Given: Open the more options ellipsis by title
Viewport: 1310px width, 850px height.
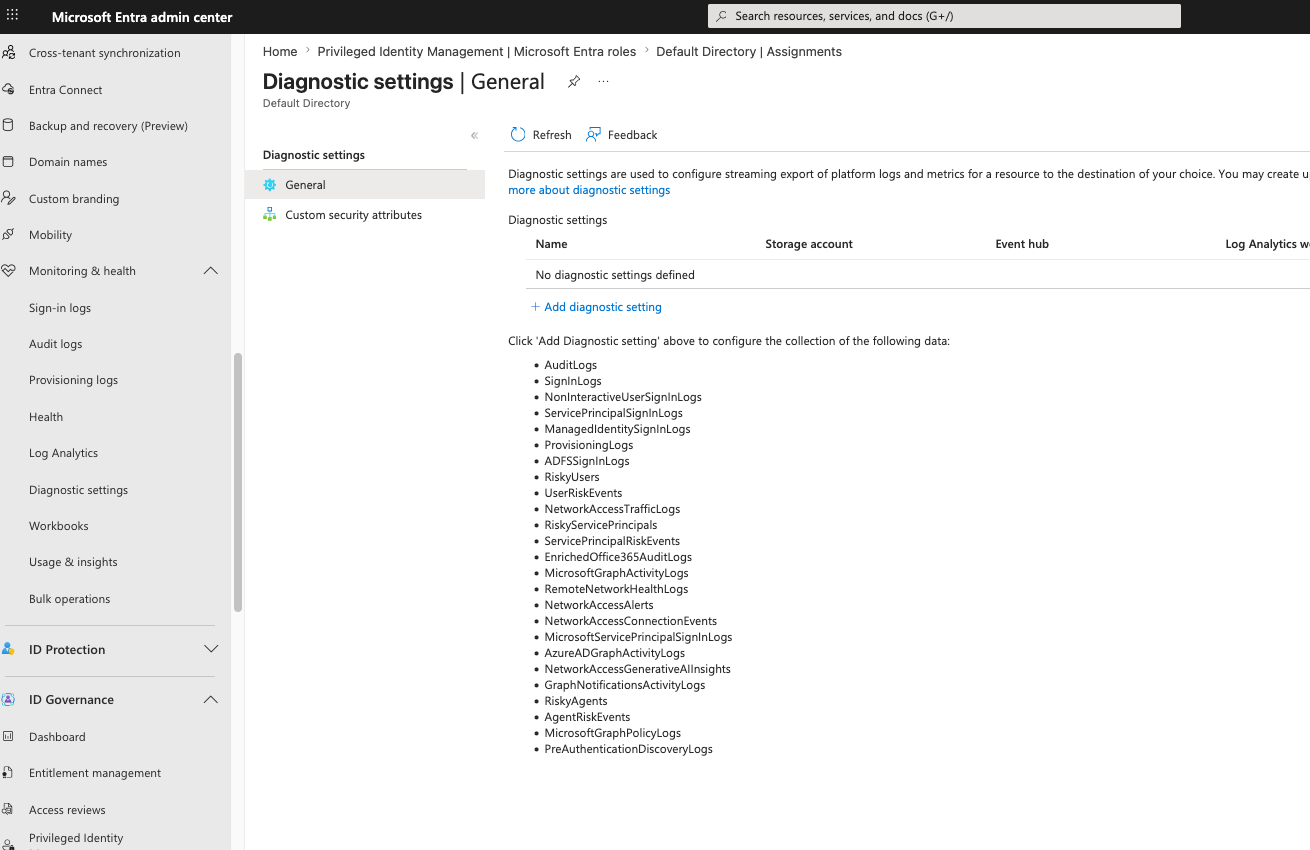Looking at the screenshot, I should pos(603,82).
